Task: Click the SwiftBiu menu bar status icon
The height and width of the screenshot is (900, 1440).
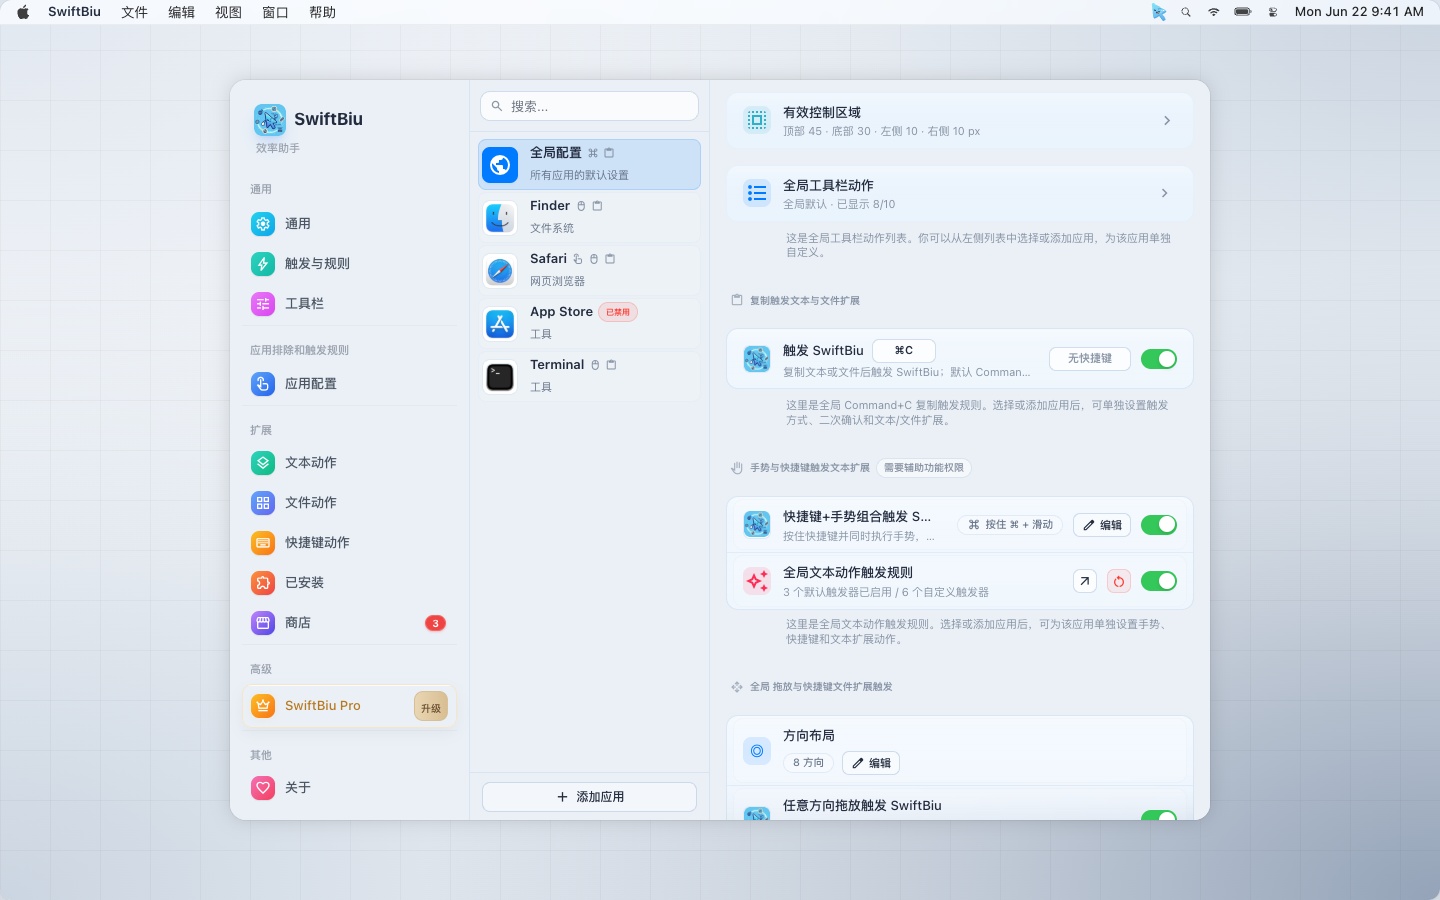Action: point(1159,12)
